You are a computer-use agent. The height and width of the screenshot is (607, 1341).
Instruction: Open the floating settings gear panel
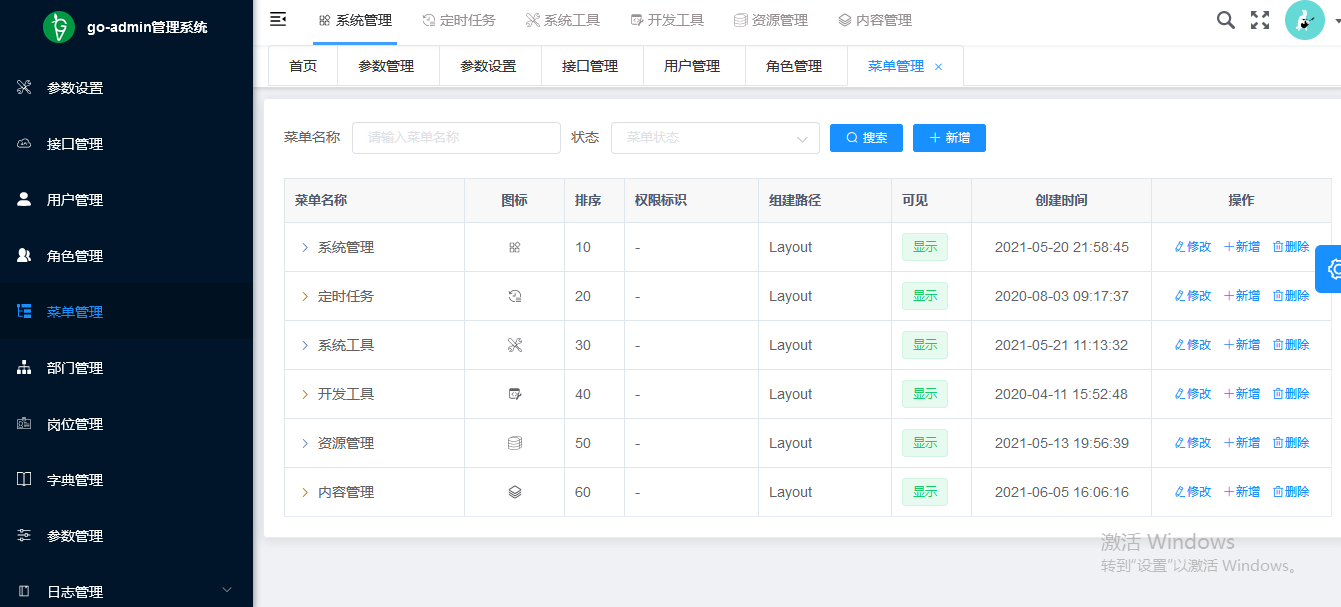(1331, 269)
